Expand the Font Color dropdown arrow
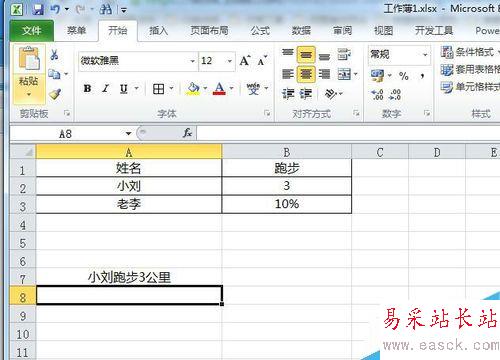This screenshot has height=360, width=500. click(x=231, y=89)
